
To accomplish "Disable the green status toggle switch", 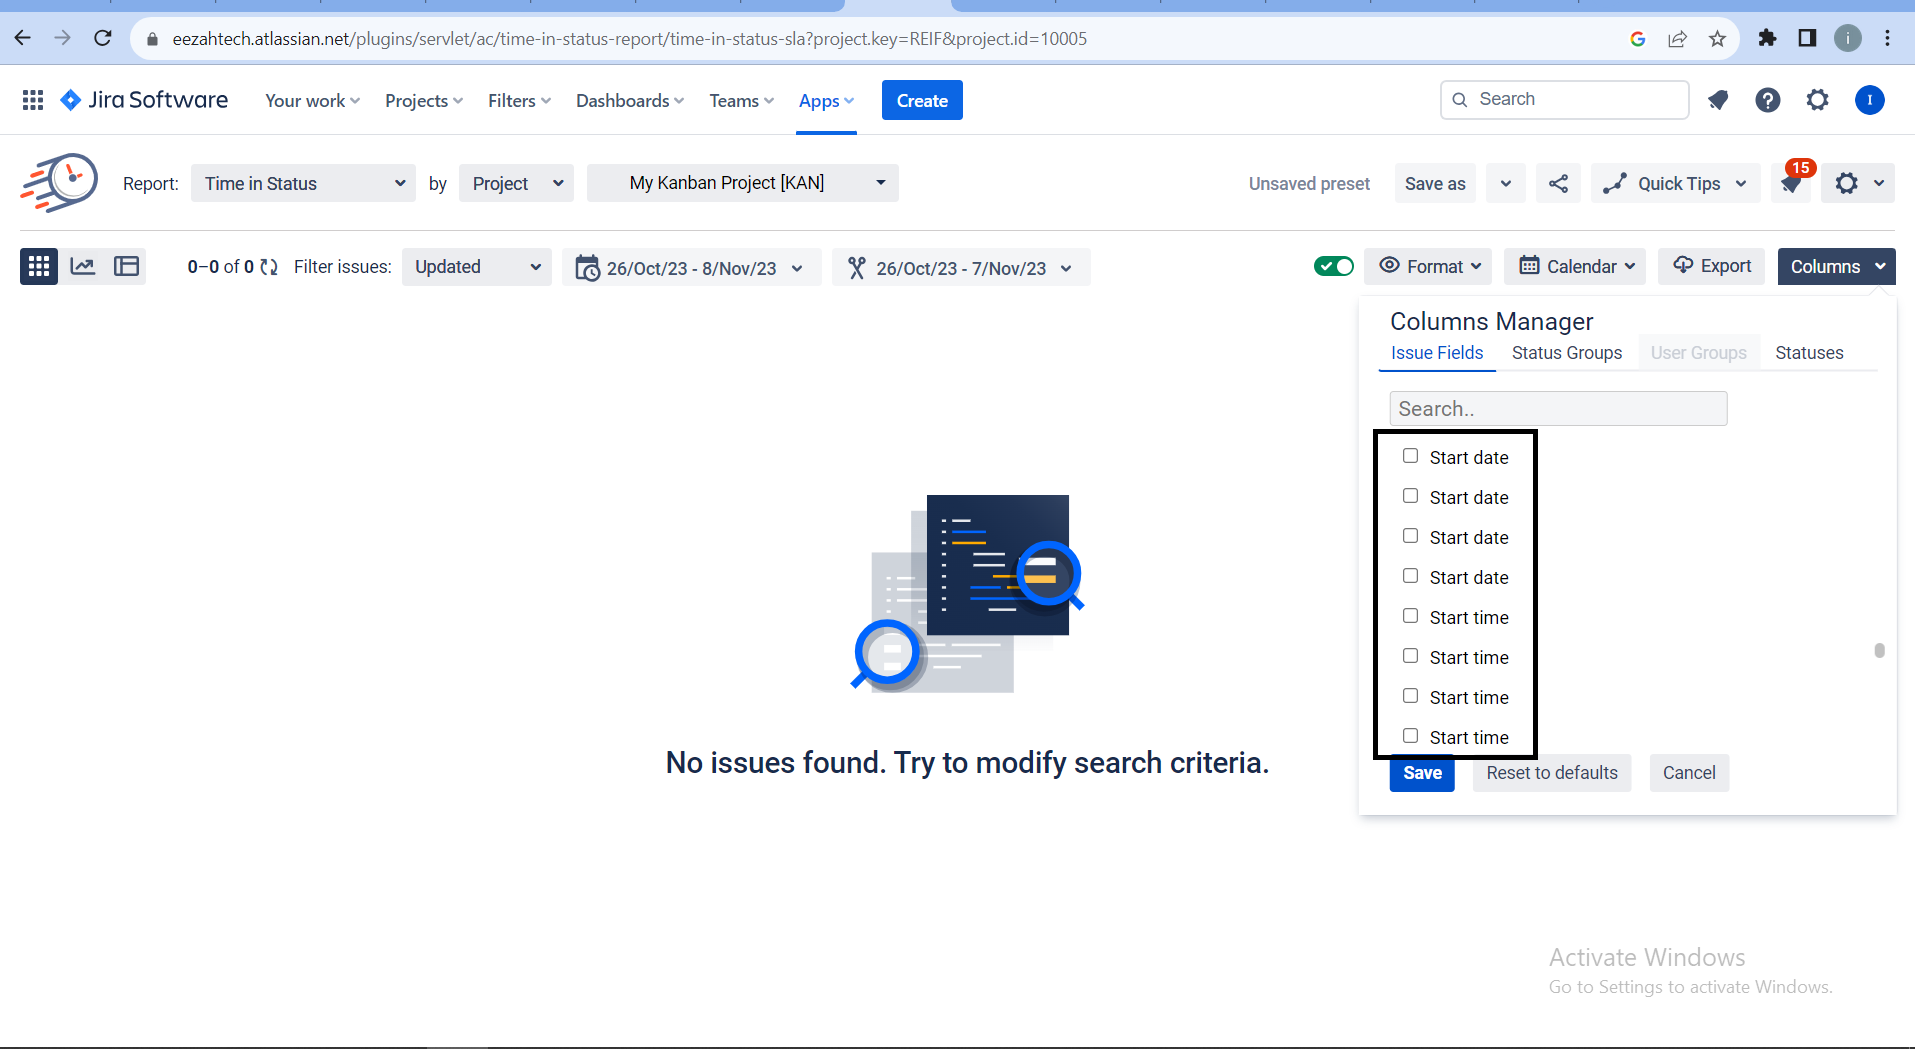I will click(x=1333, y=266).
